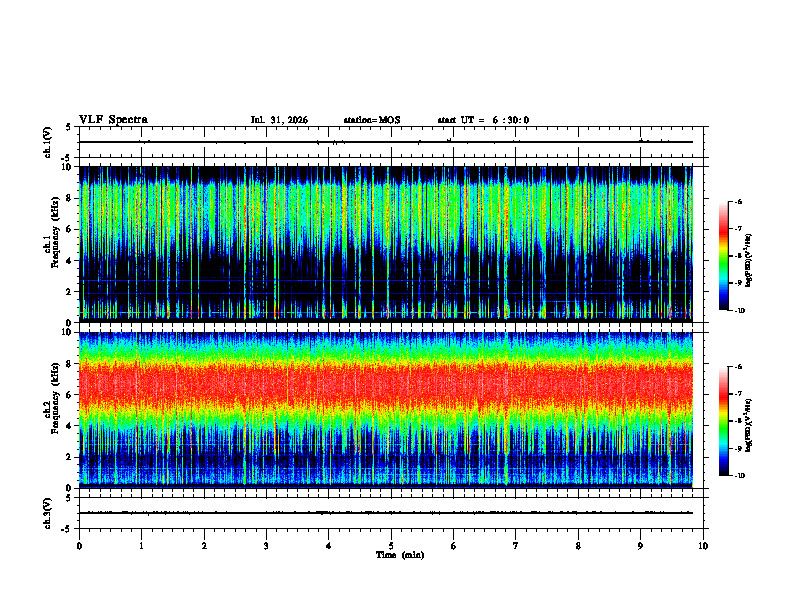Click time tick label "7" on x-axis

point(516,546)
